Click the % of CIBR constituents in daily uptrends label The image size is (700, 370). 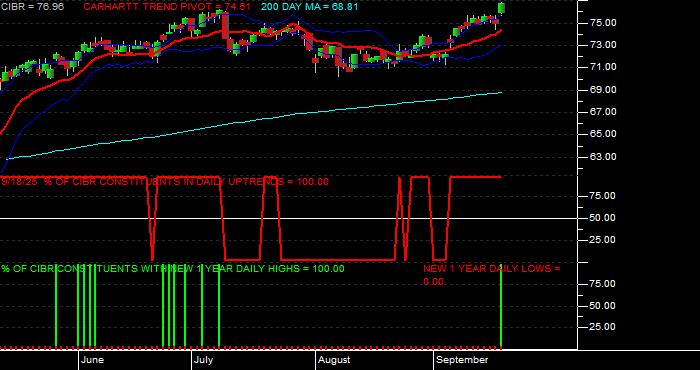pos(165,182)
